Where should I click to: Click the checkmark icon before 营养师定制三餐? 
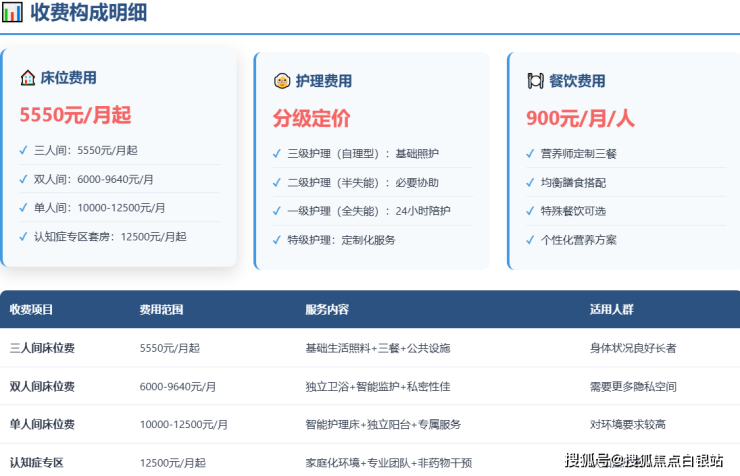pyautogui.click(x=530, y=154)
